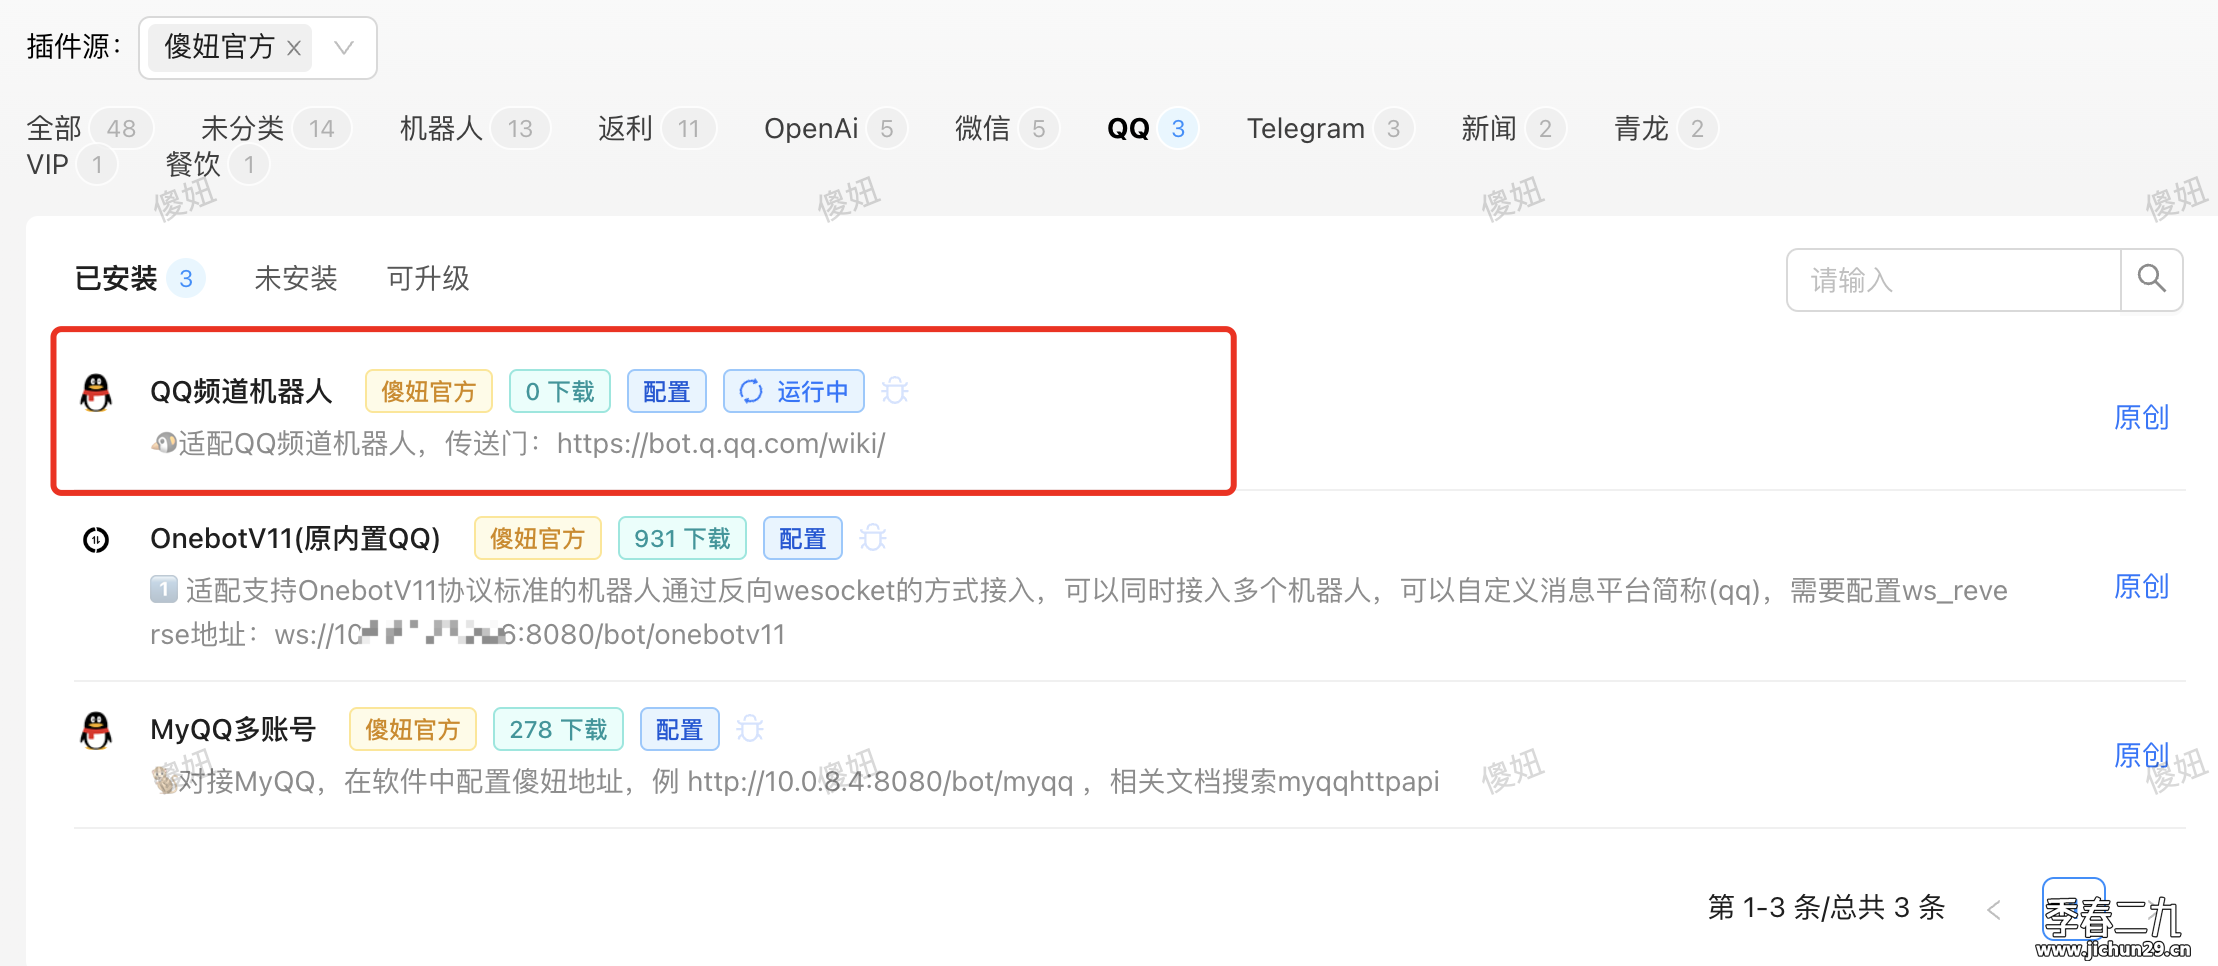
Task: Click the 278 下载 badge
Action: click(558, 729)
